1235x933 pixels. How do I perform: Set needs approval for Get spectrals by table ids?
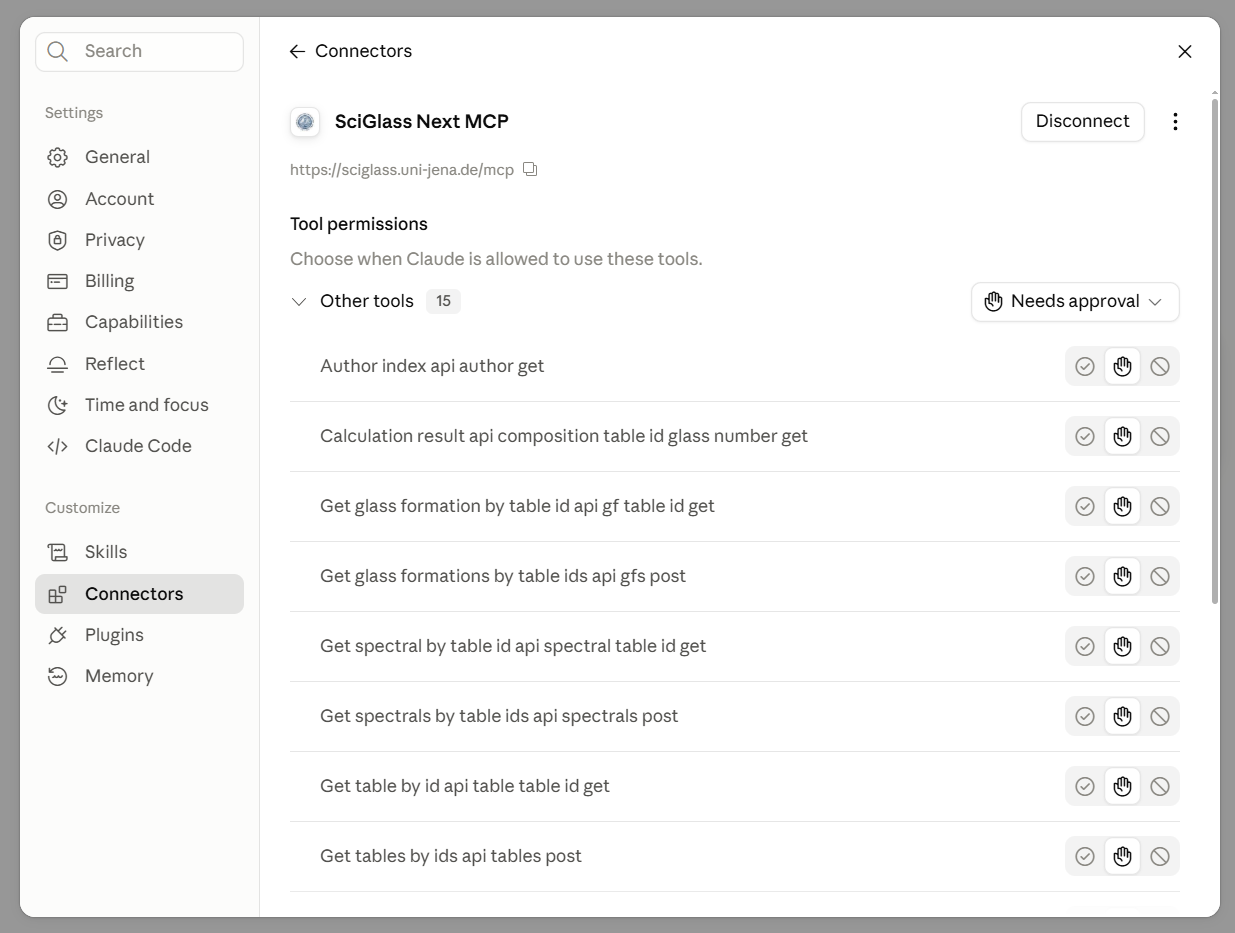pyautogui.click(x=1122, y=716)
